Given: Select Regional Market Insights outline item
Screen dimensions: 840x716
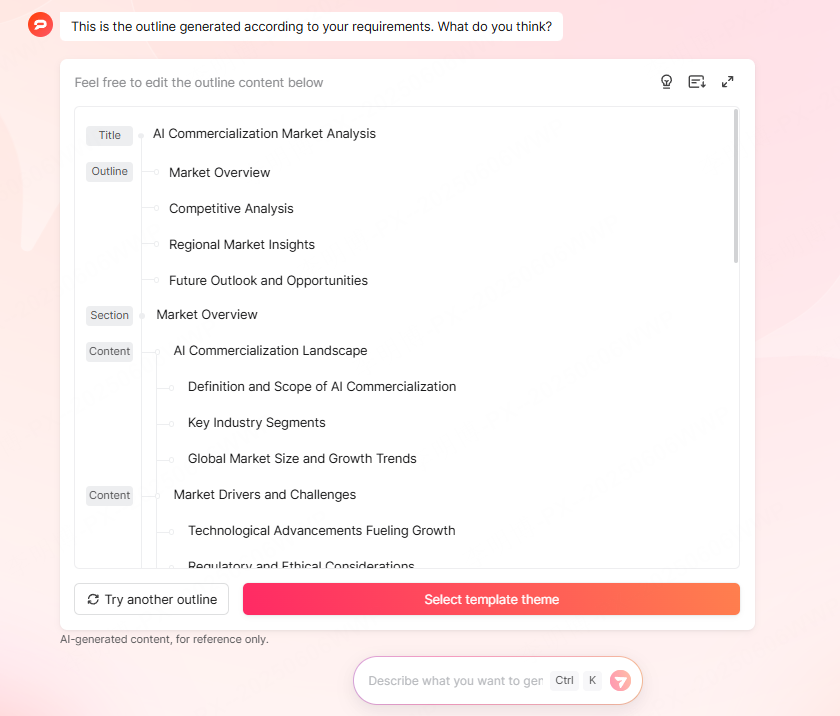Looking at the screenshot, I should point(241,245).
